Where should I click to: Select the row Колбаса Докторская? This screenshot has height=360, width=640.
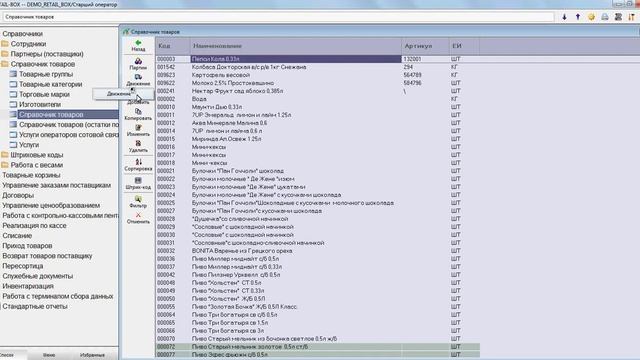tap(318, 67)
